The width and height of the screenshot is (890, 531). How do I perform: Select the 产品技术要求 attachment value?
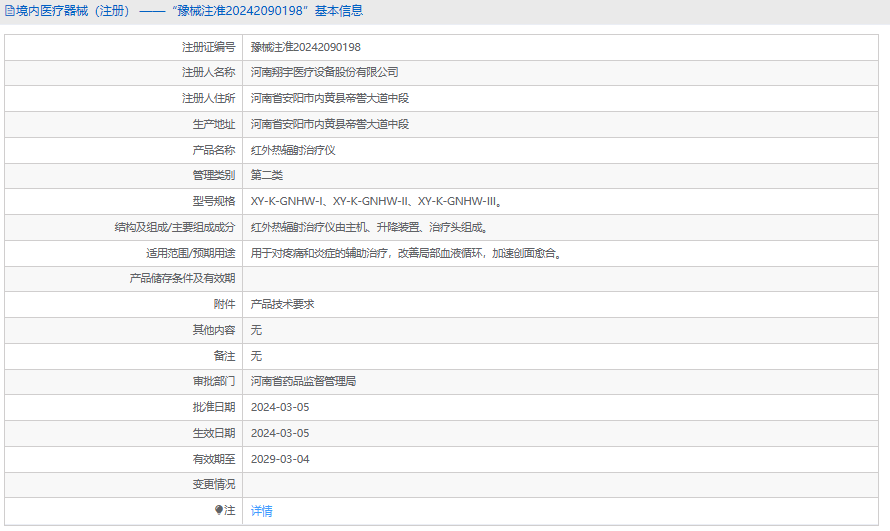(x=283, y=304)
